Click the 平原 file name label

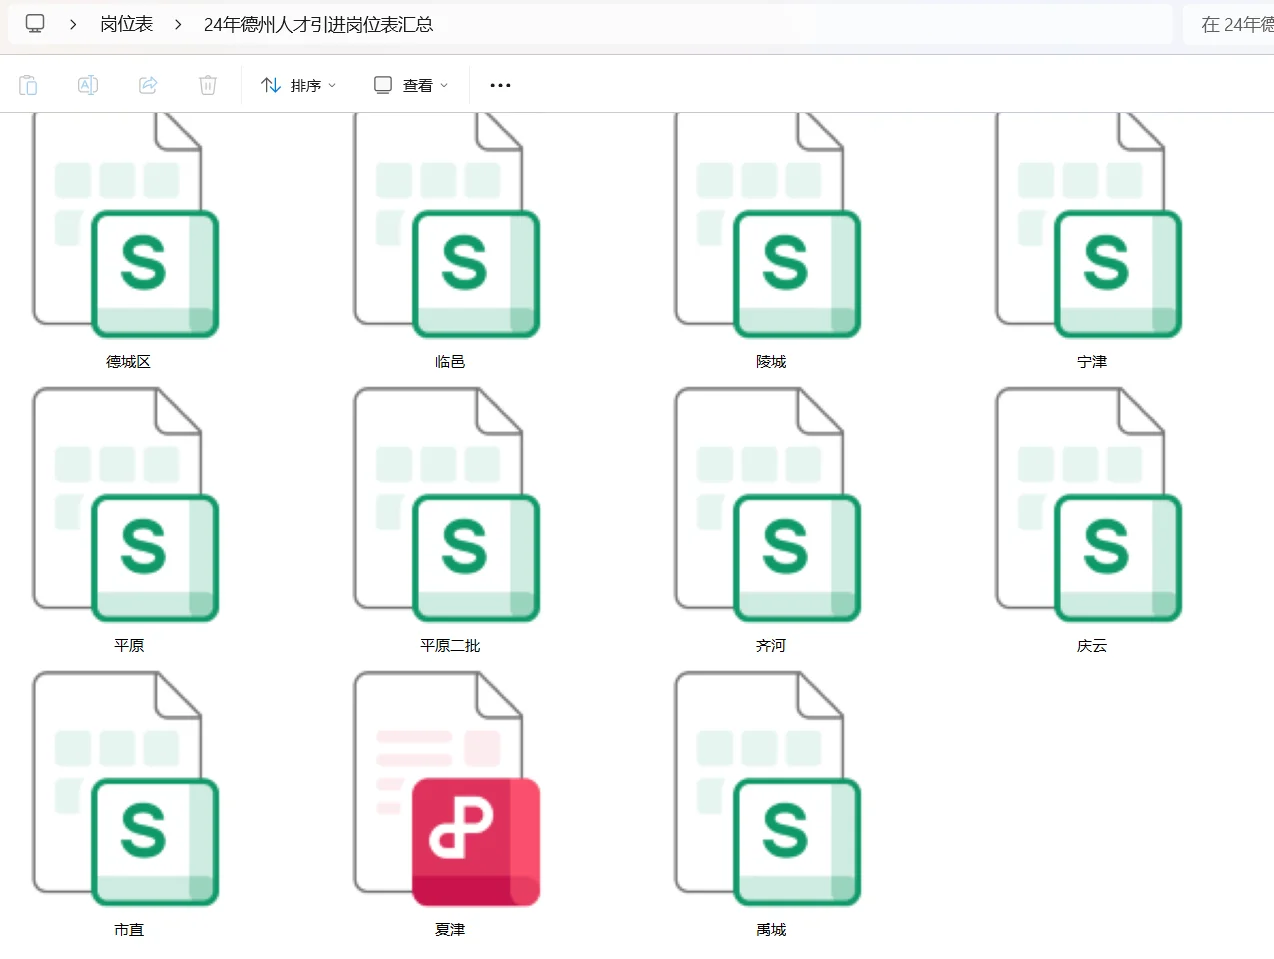click(x=129, y=645)
